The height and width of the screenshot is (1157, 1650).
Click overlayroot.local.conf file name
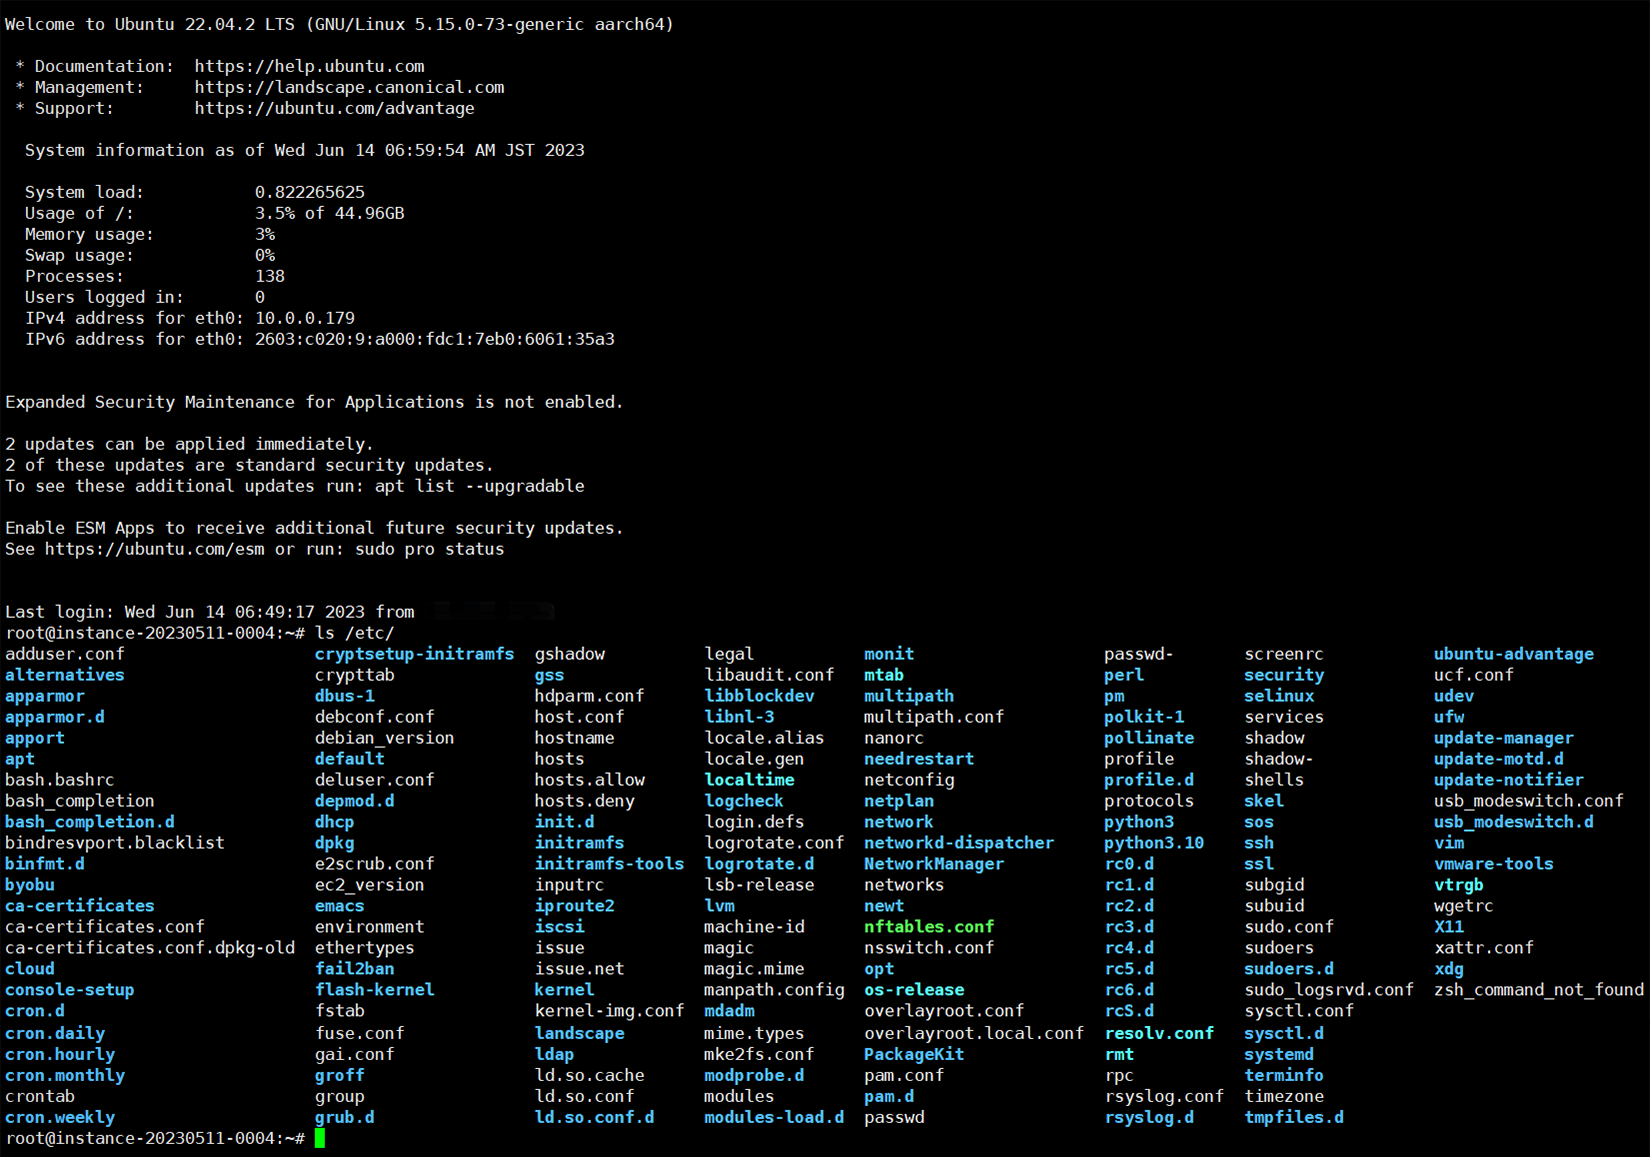pyautogui.click(x=974, y=1033)
